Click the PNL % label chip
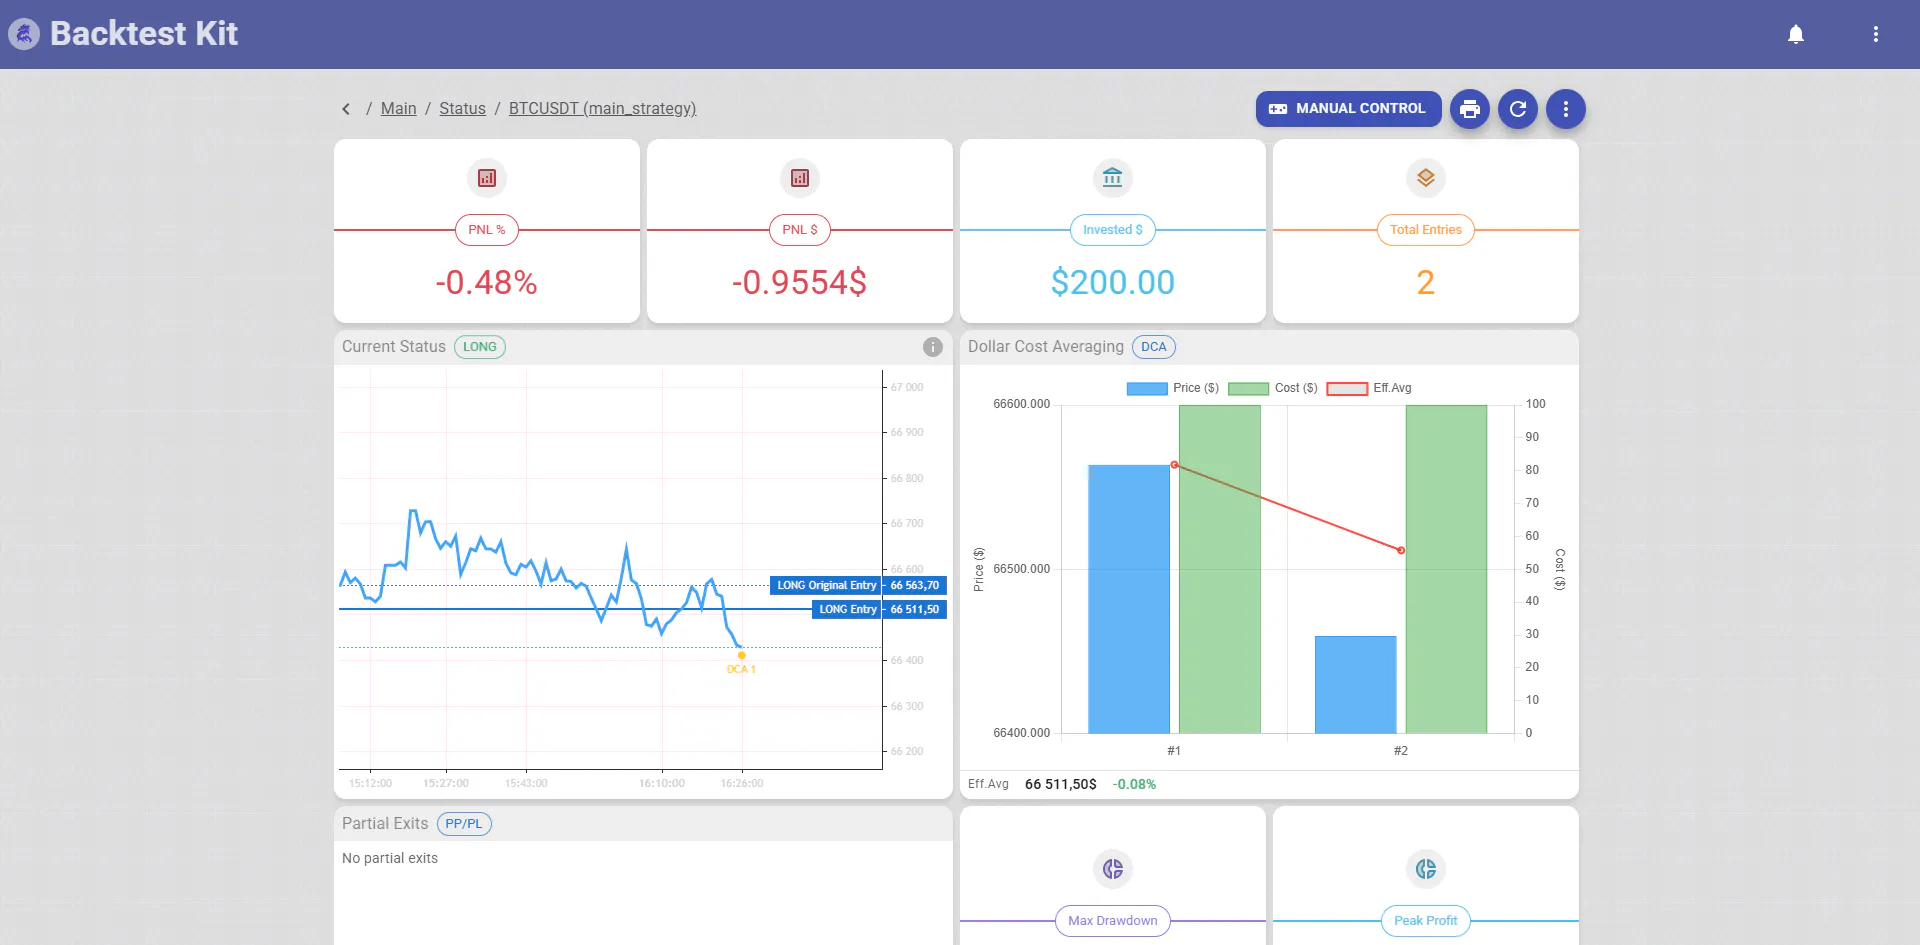Screen dimensions: 1920x945 point(487,230)
